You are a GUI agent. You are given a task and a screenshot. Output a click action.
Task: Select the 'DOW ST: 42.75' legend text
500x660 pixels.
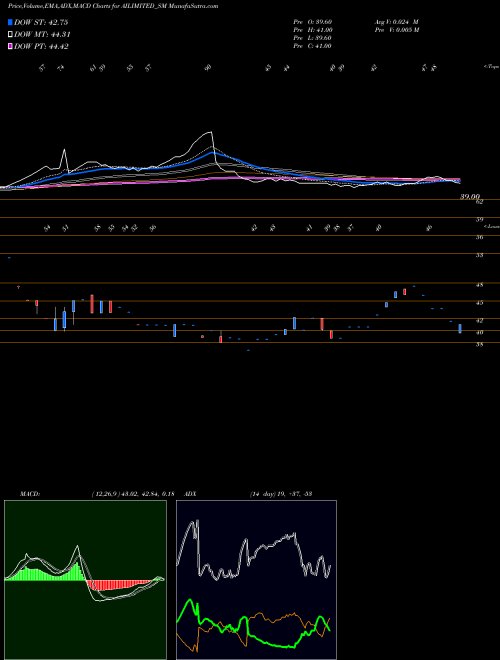(x=41, y=22)
